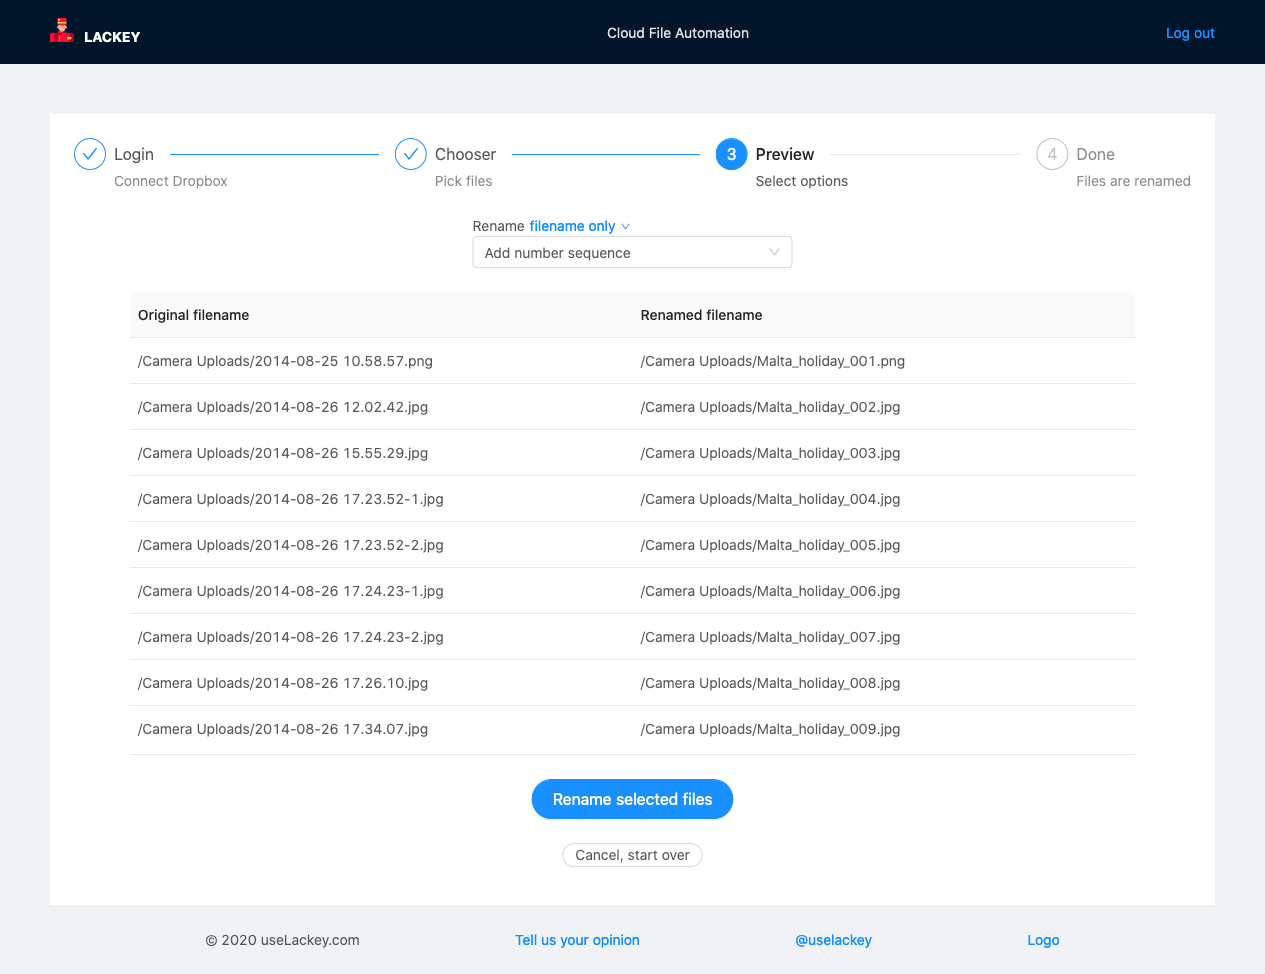Click the Log out link
The image size is (1265, 974).
coord(1190,33)
